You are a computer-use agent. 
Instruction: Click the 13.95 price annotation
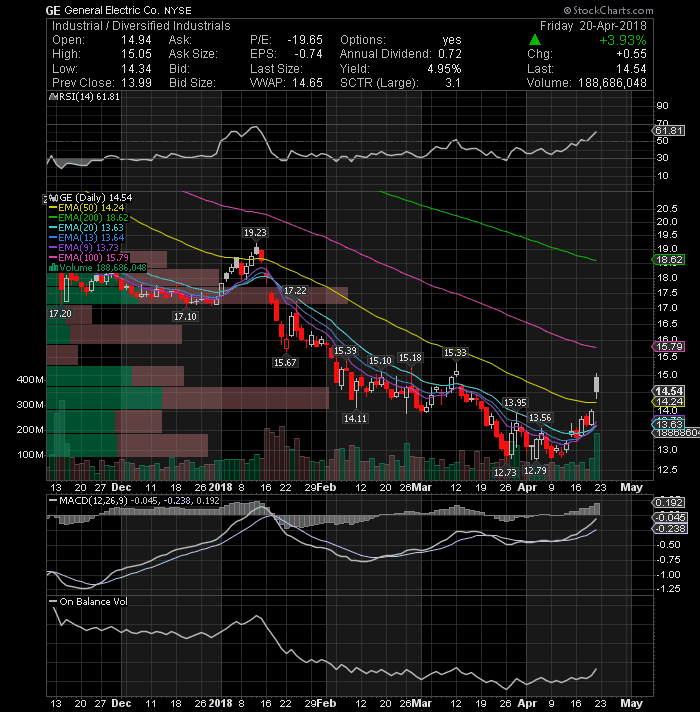point(515,403)
